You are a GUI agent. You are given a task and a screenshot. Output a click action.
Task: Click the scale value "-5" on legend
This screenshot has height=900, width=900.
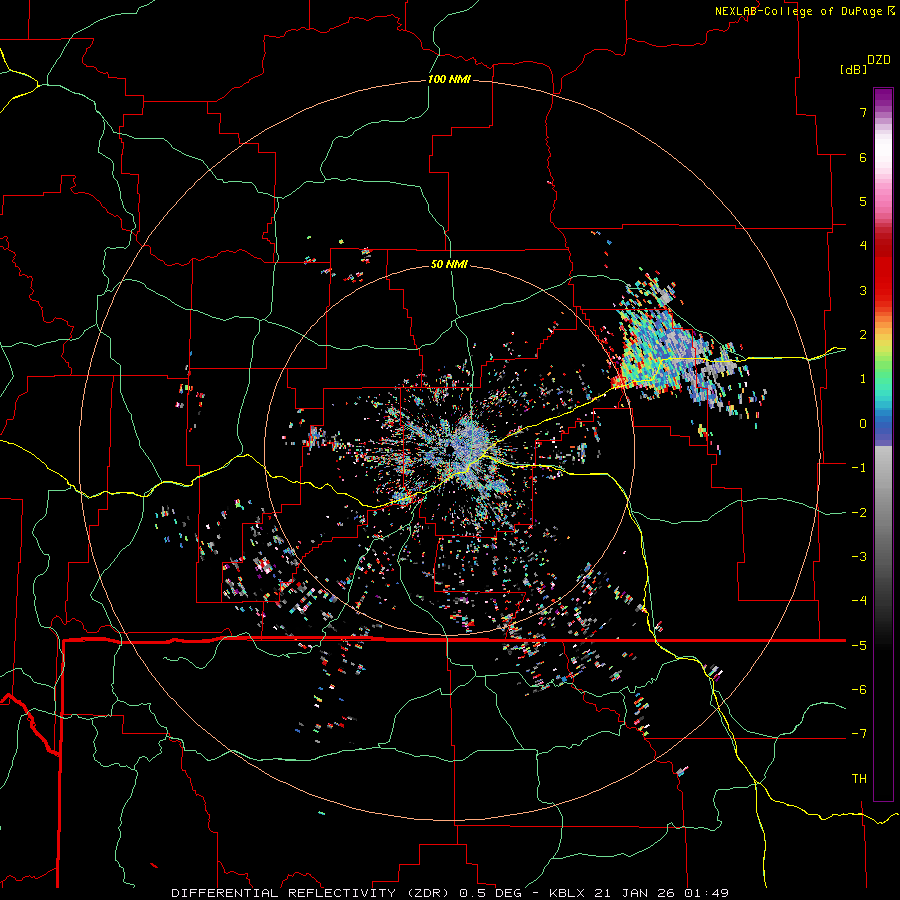[x=859, y=646]
